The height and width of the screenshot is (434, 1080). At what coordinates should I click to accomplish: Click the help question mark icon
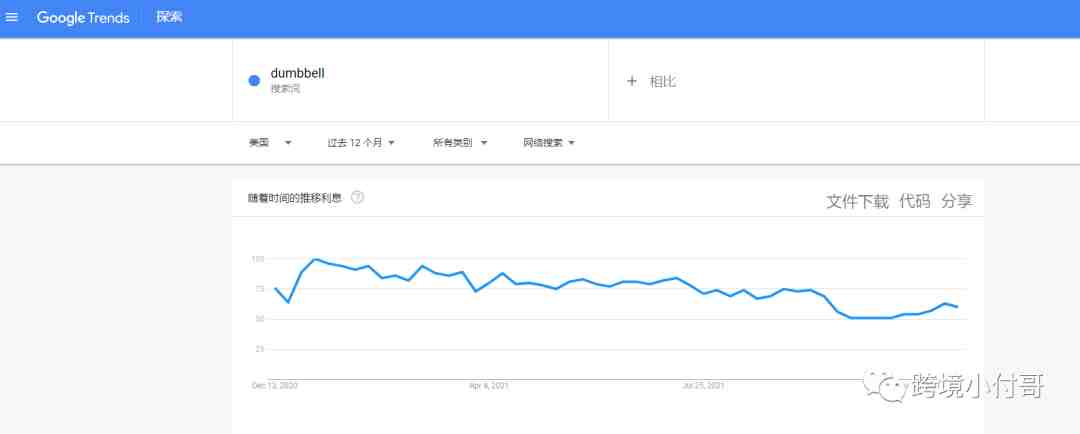pos(357,197)
